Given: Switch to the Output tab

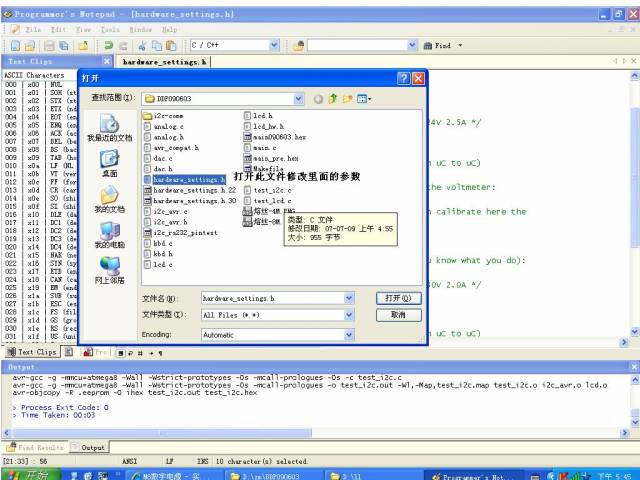Looking at the screenshot, I should (92, 447).
